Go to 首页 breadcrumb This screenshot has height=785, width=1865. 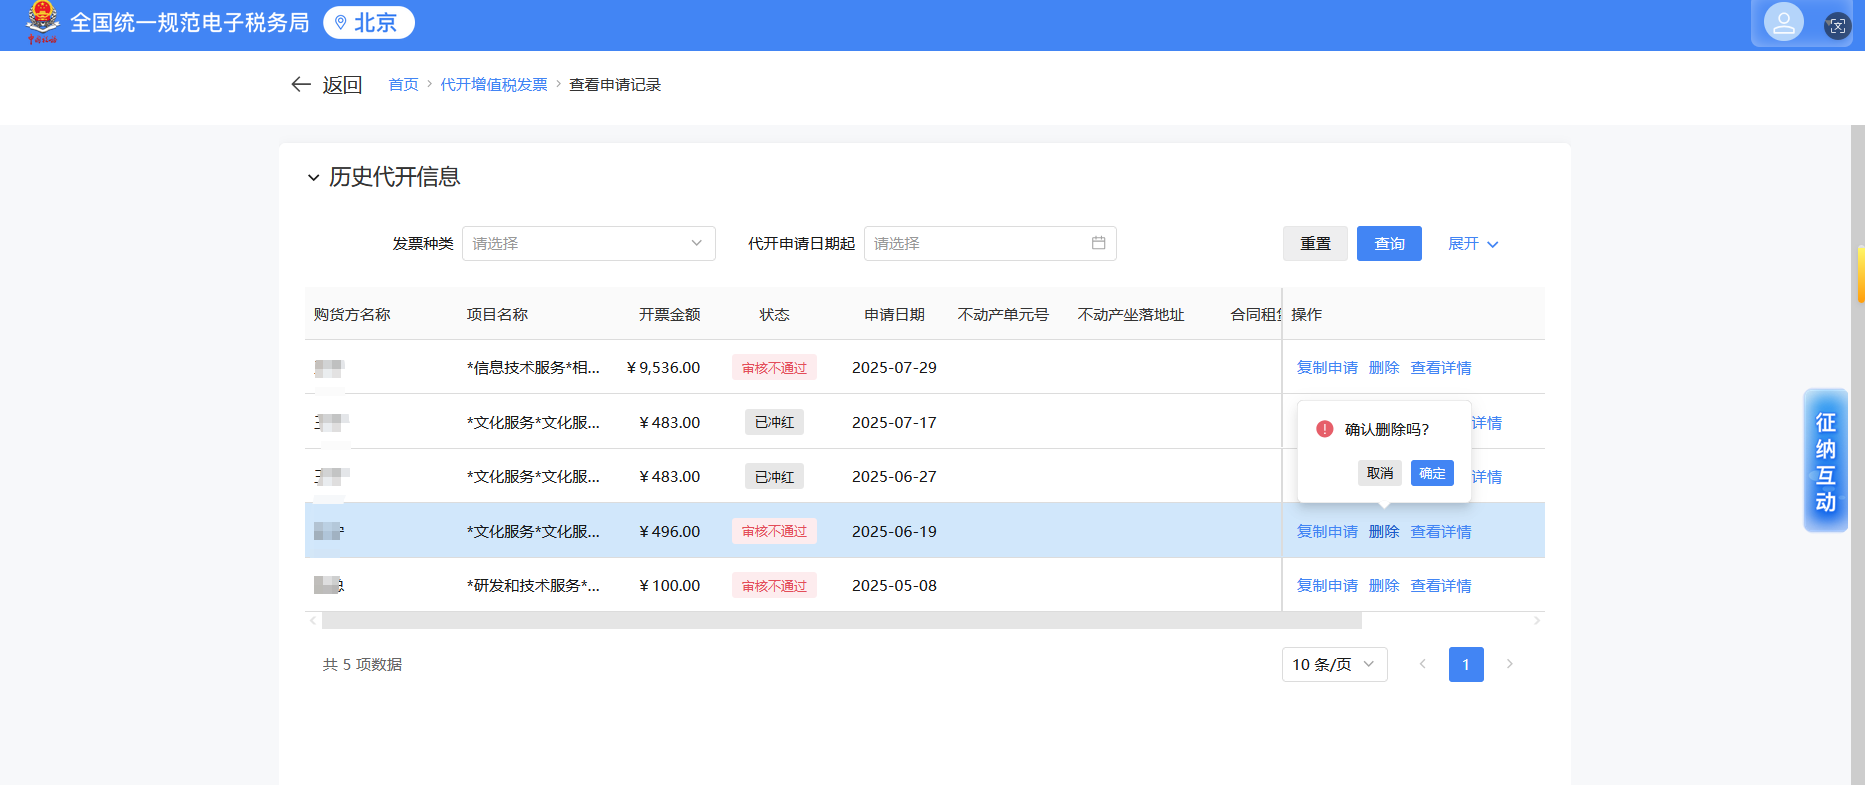coord(404,85)
